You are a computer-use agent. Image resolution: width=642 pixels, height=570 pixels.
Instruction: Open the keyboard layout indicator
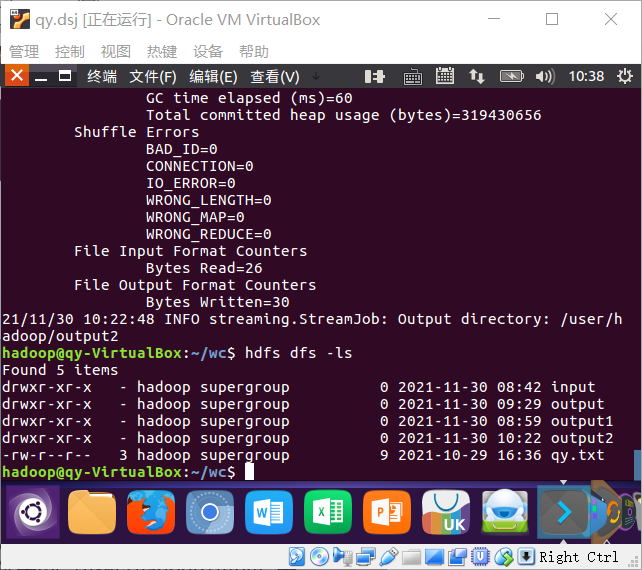tap(413, 77)
